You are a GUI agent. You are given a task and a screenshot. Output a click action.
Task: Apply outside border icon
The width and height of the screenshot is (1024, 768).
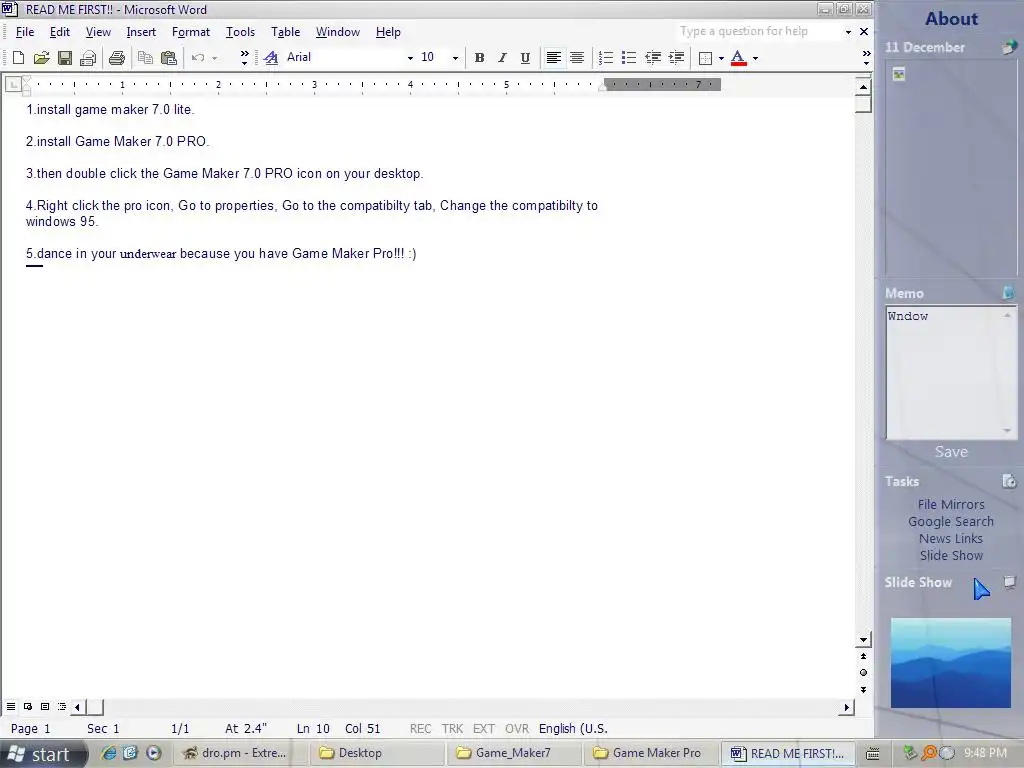(705, 58)
